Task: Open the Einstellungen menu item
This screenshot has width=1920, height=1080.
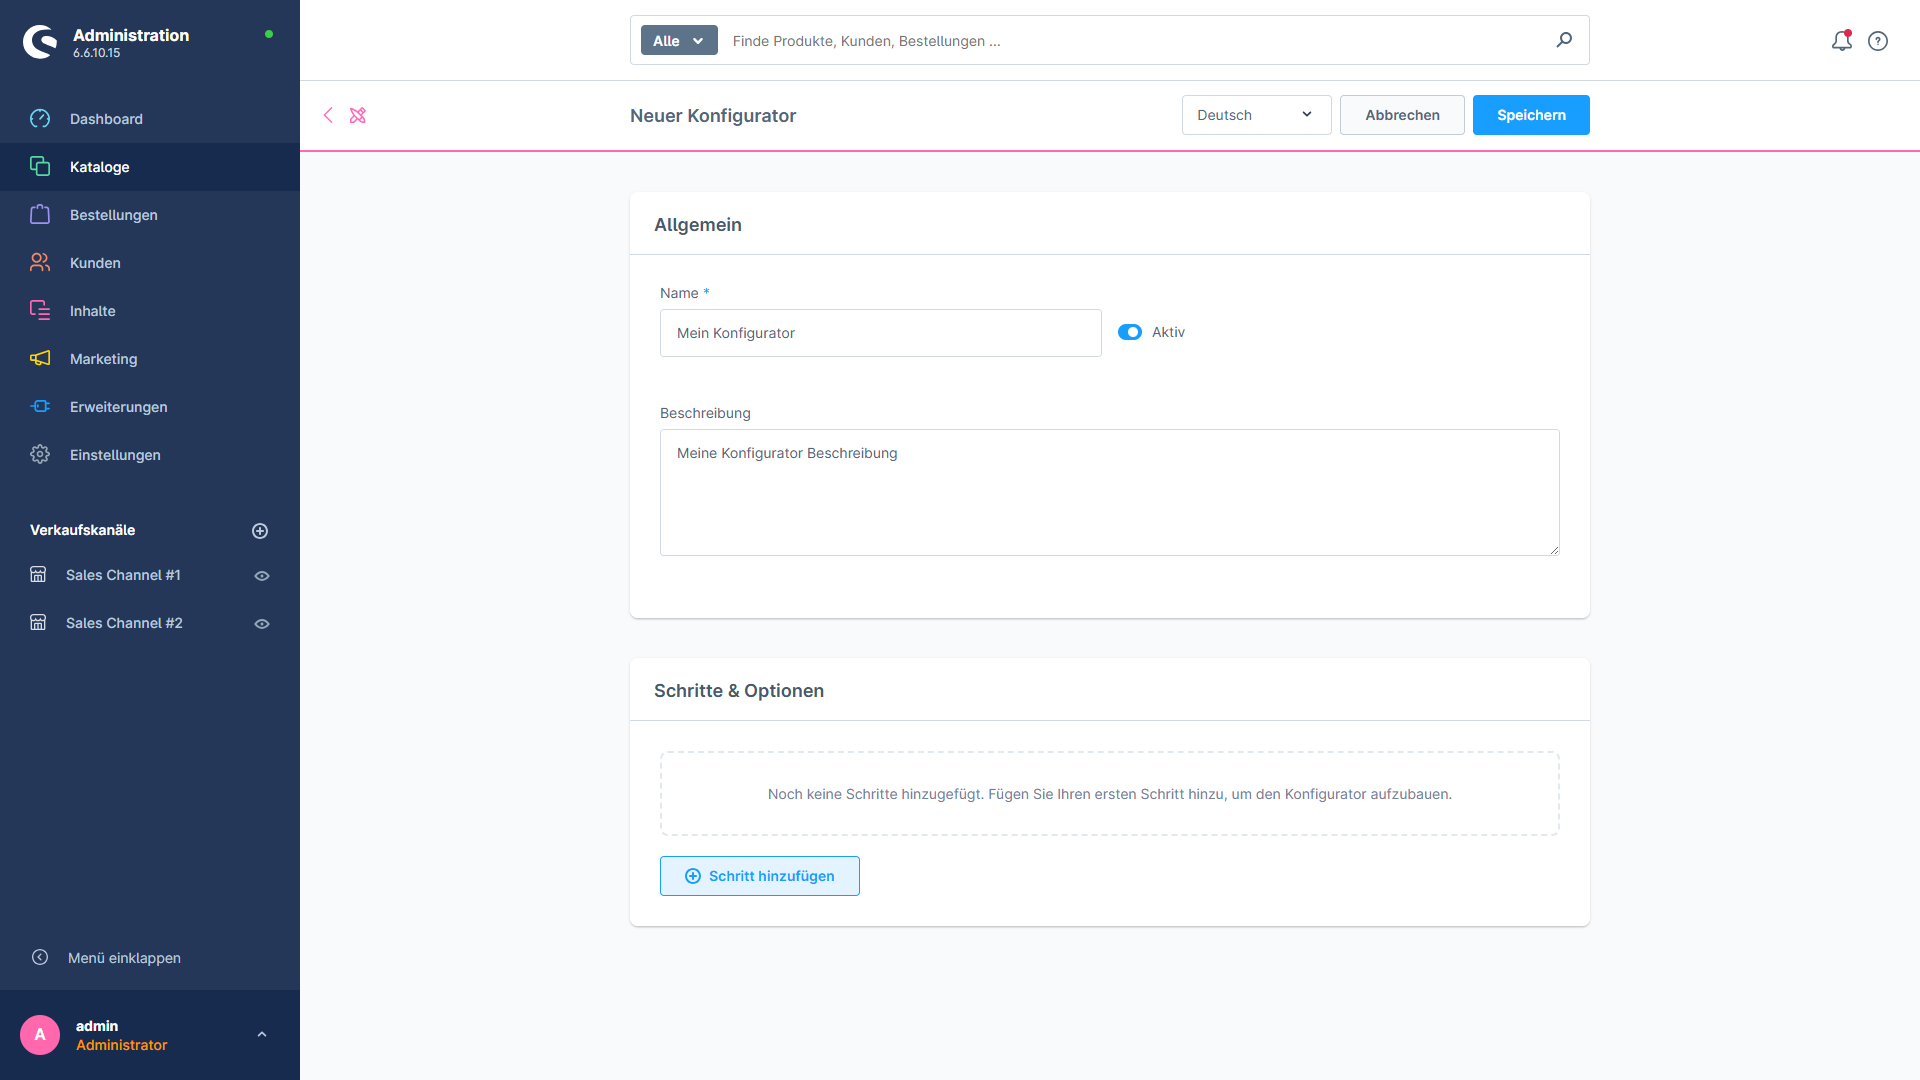Action: pos(150,455)
